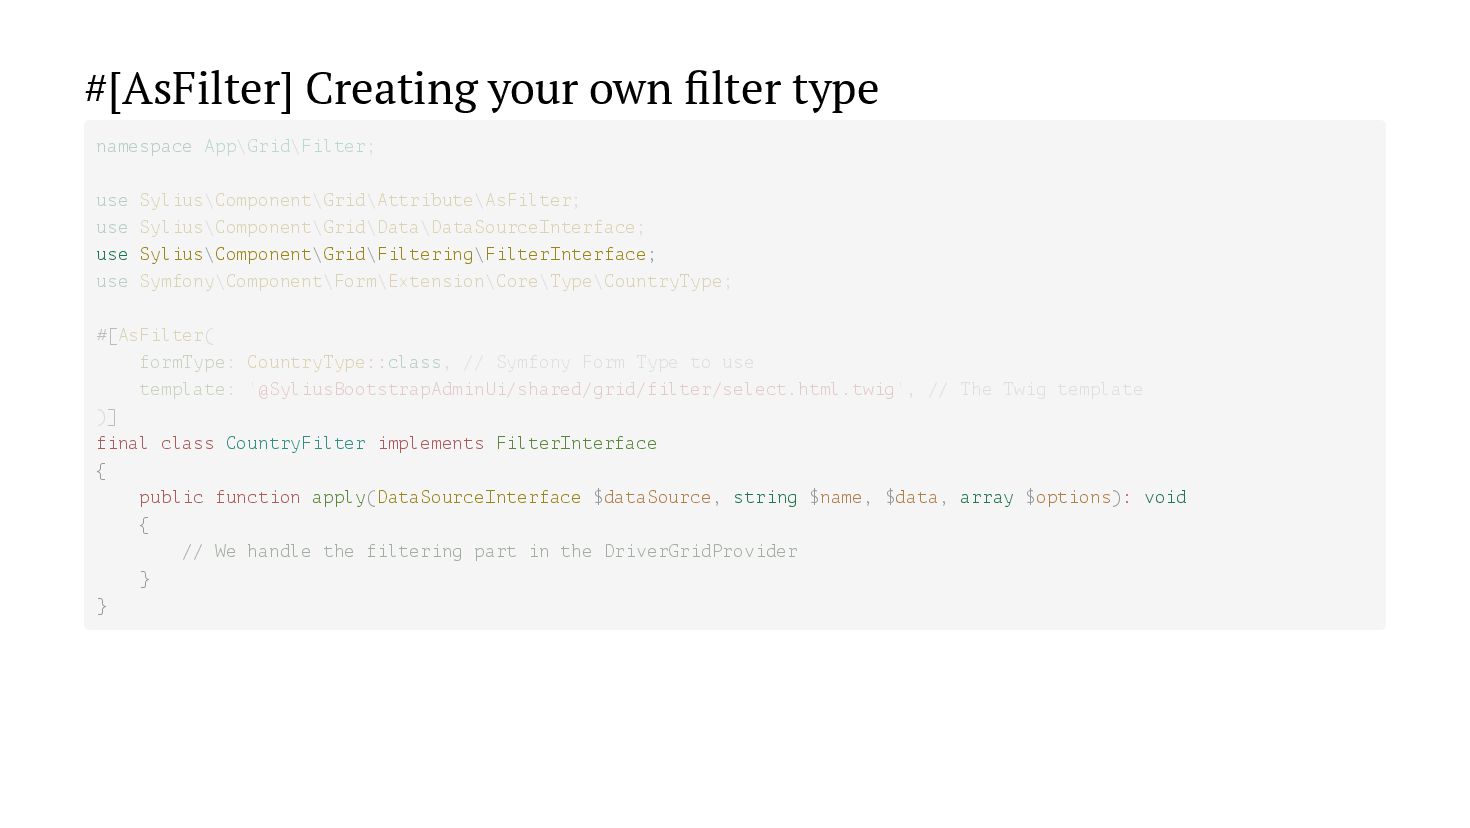Viewport: 1470px width, 828px height.
Task: Click the select.html.twig template string
Action: 576,390
